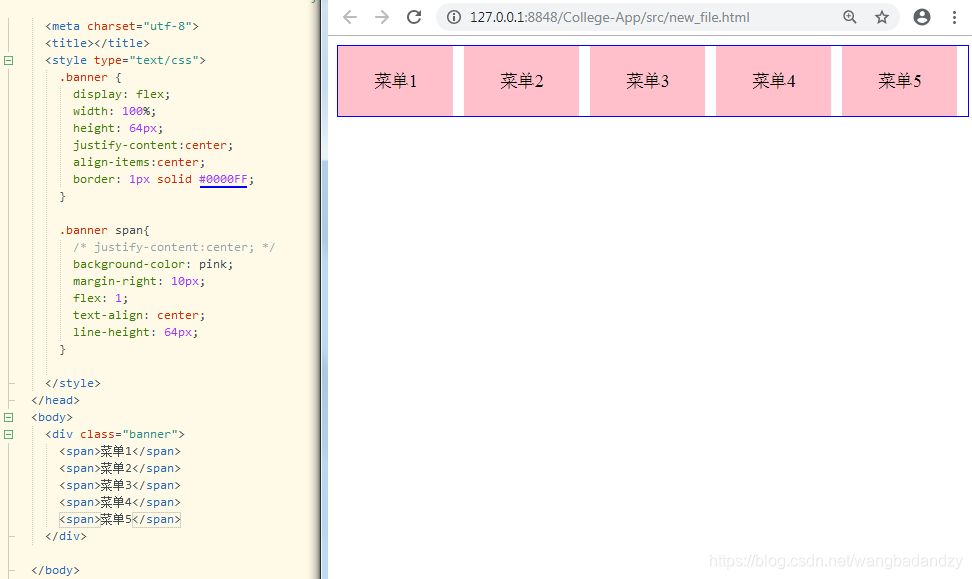This screenshot has height=579, width=972.
Task: Collapse the style block code fold
Action: (x=8, y=60)
